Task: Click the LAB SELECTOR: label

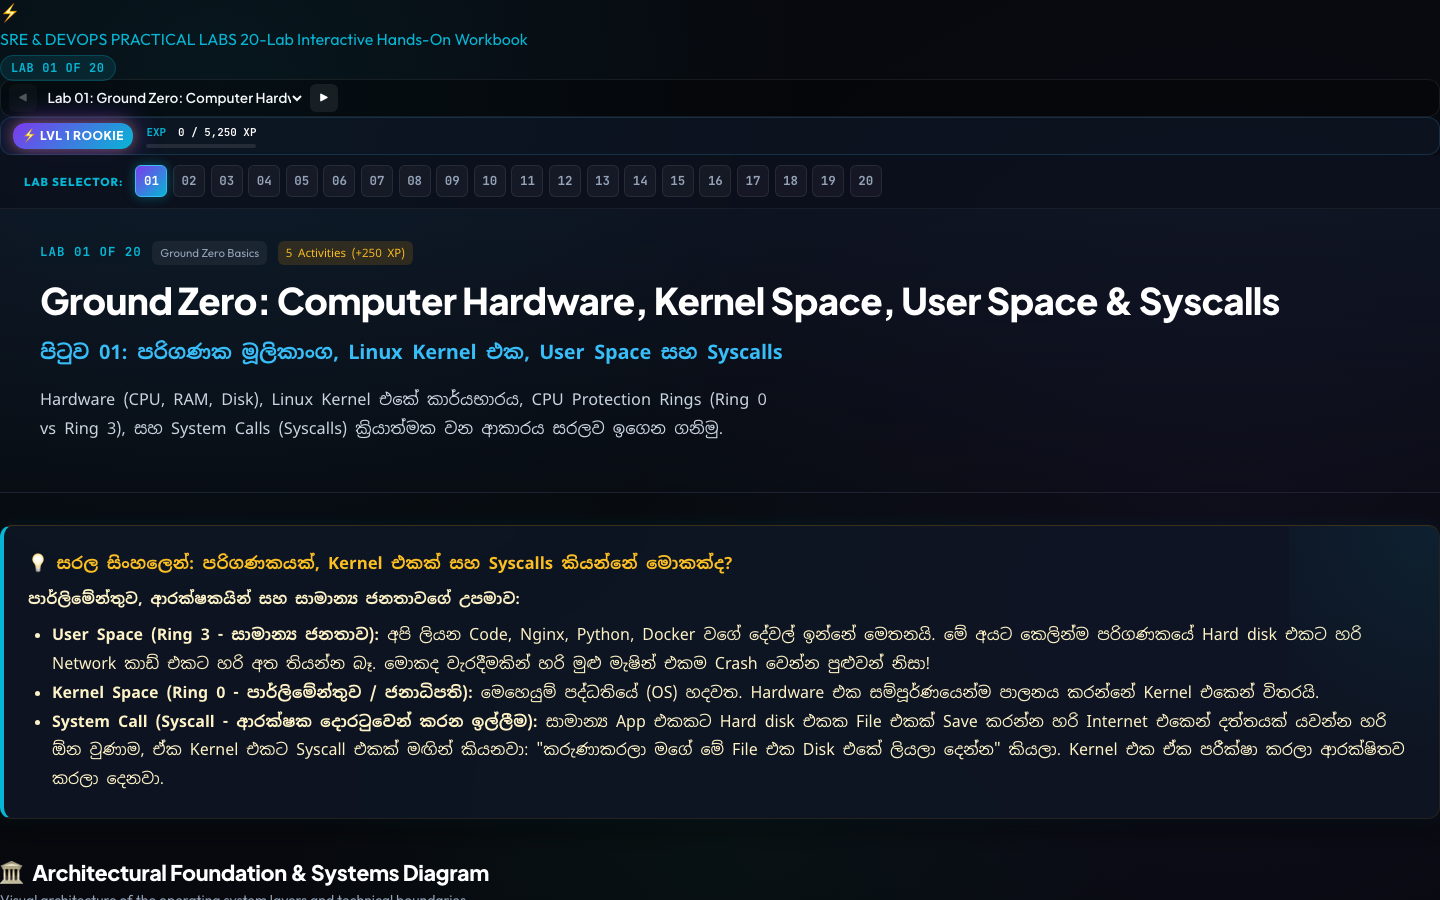Action: pos(73,182)
